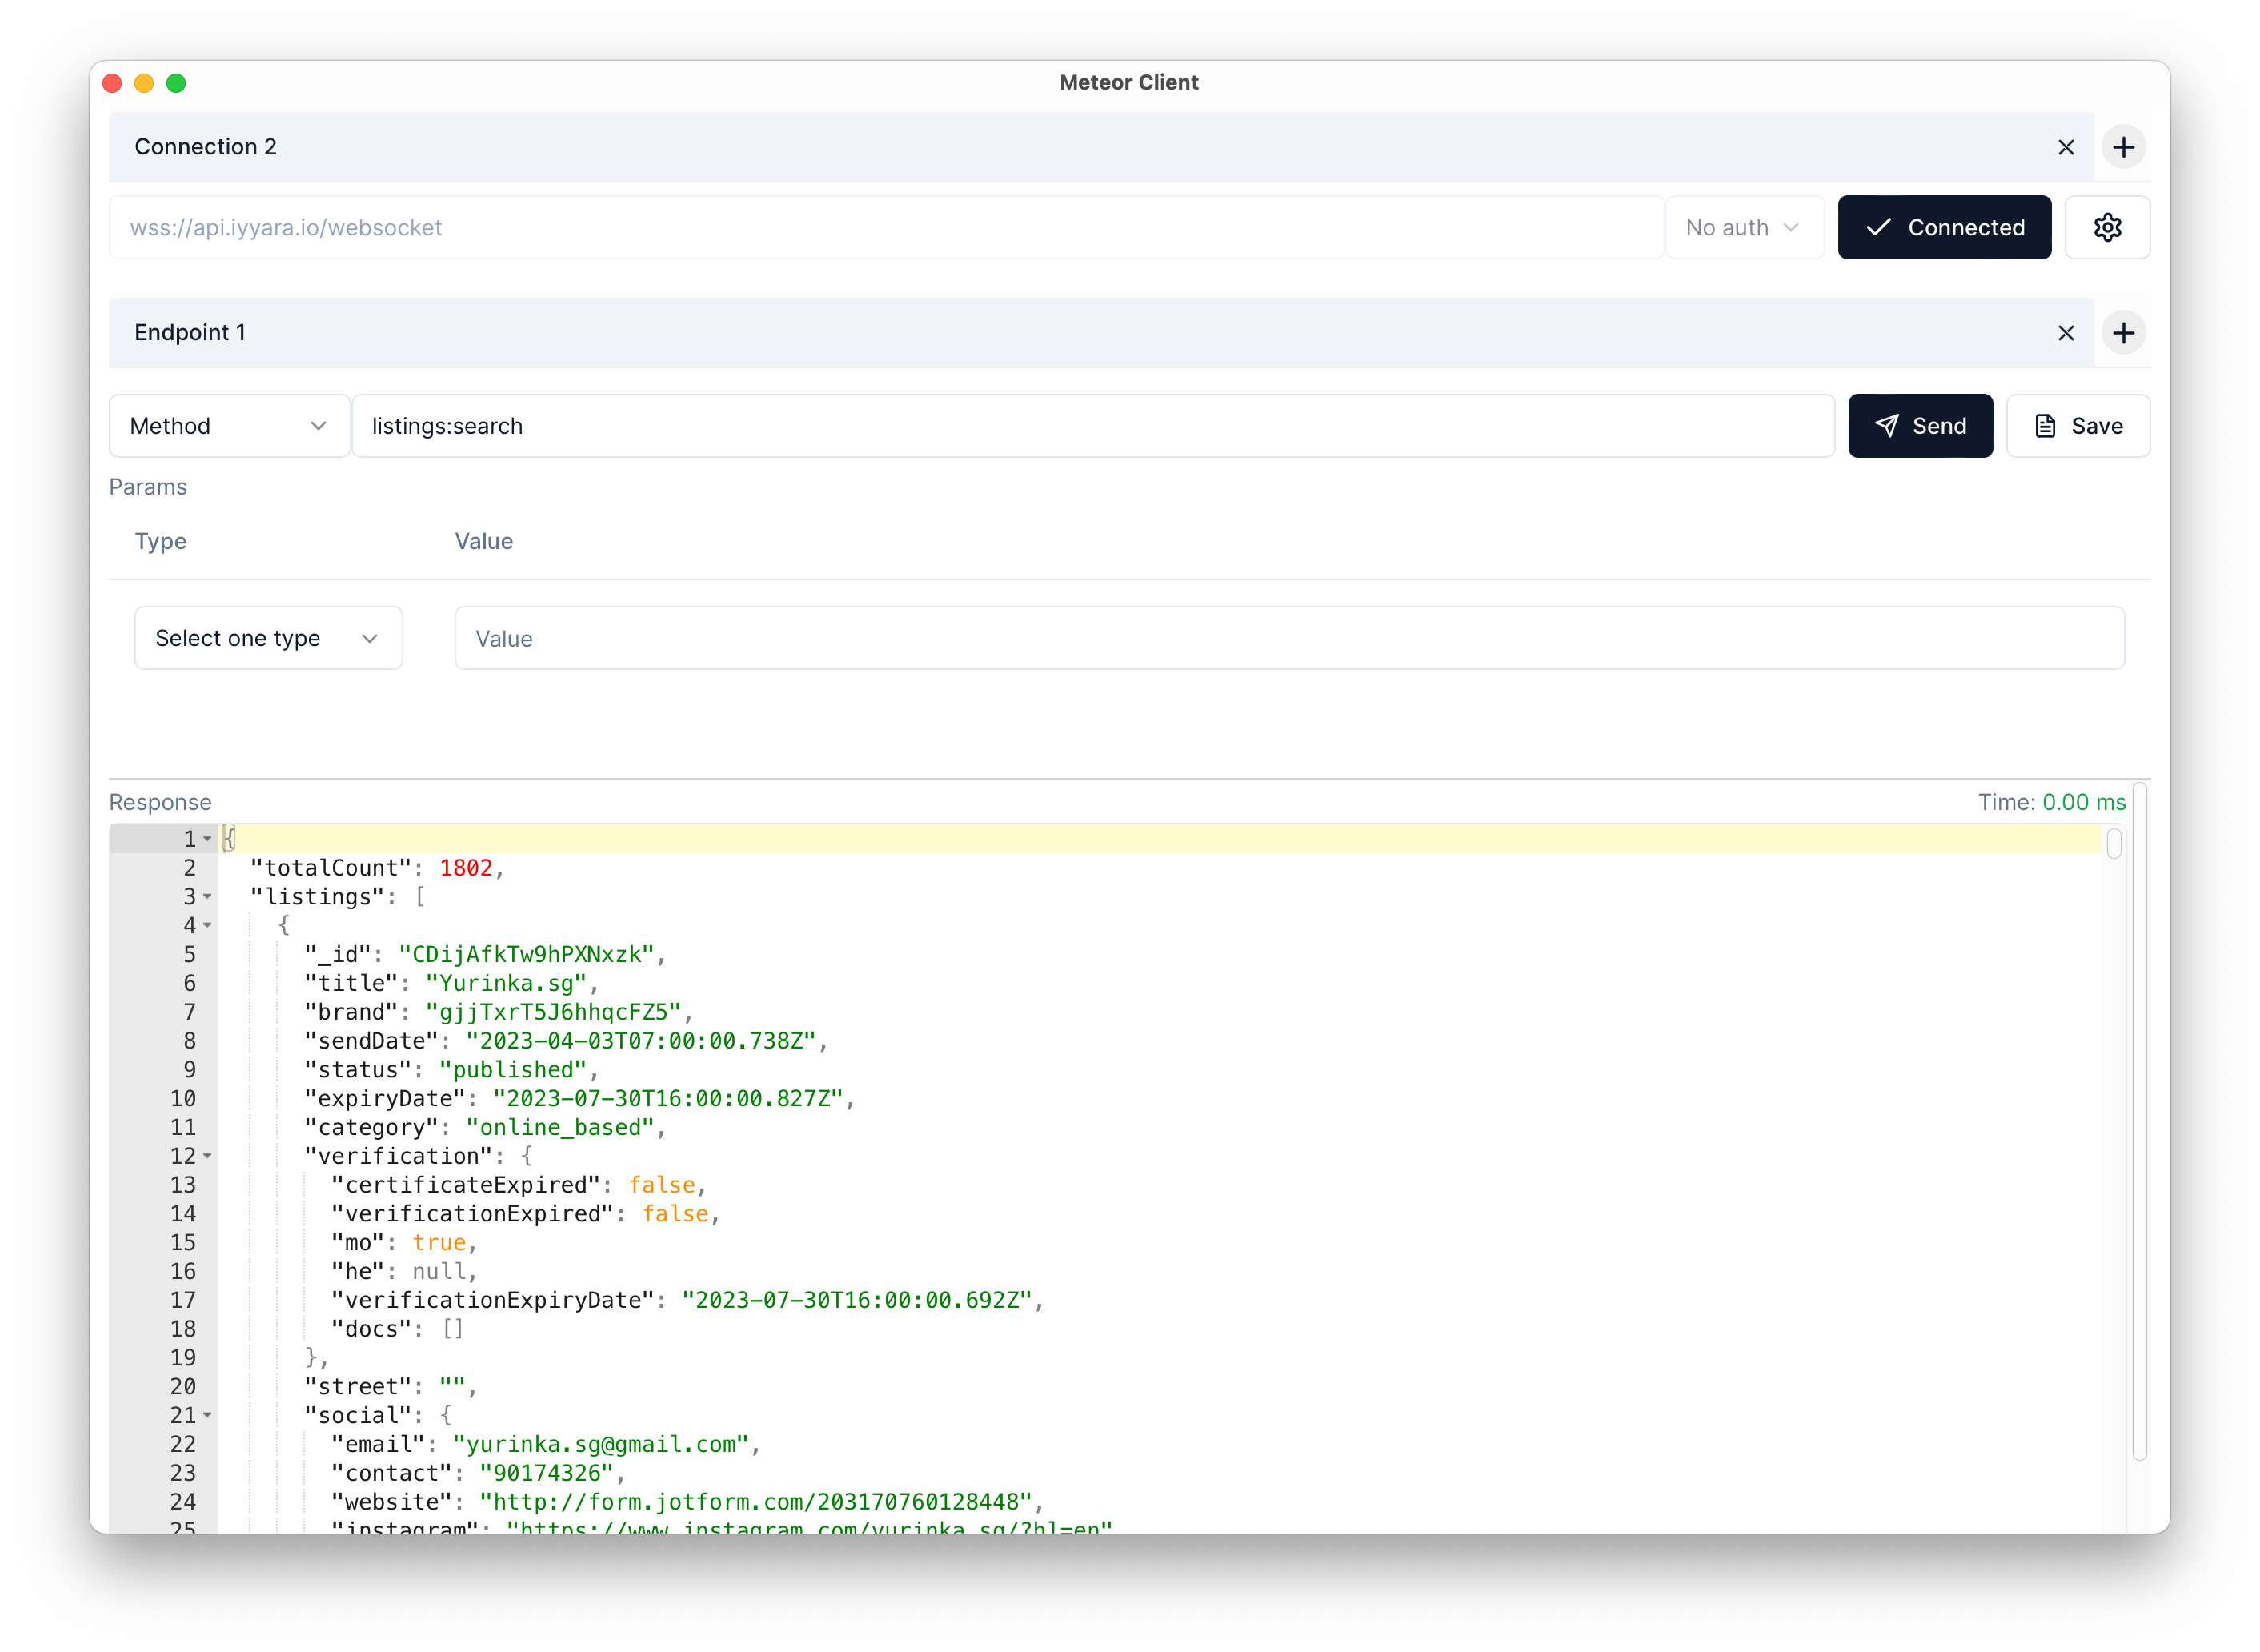Click the close icon on Connection 2

pos(2067,146)
